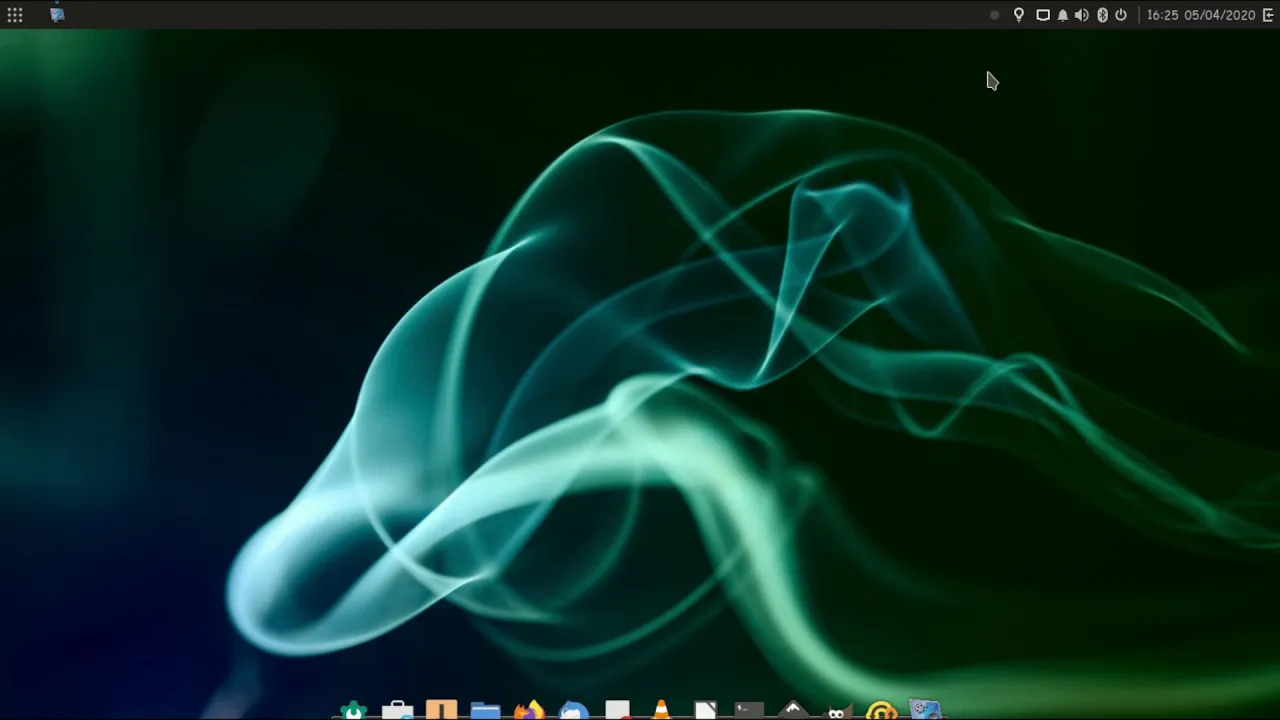Image resolution: width=1280 pixels, height=720 pixels.
Task: Open the white square app with red badge
Action: point(617,709)
